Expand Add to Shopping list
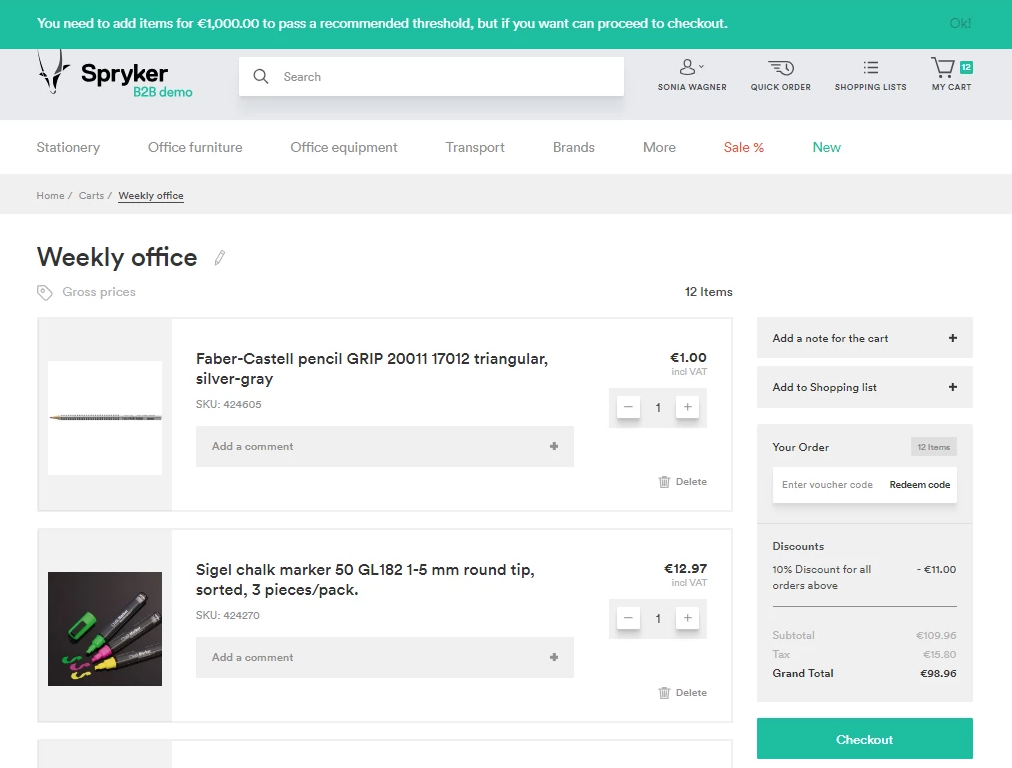This screenshot has width=1012, height=768. pyautogui.click(x=864, y=387)
